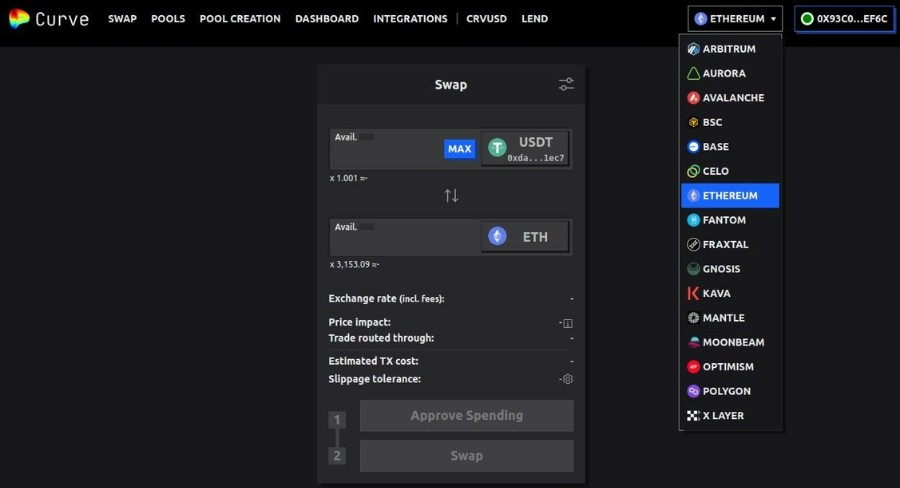Viewport: 900px width, 488px height.
Task: Click the Mantle network icon
Action: coord(693,317)
